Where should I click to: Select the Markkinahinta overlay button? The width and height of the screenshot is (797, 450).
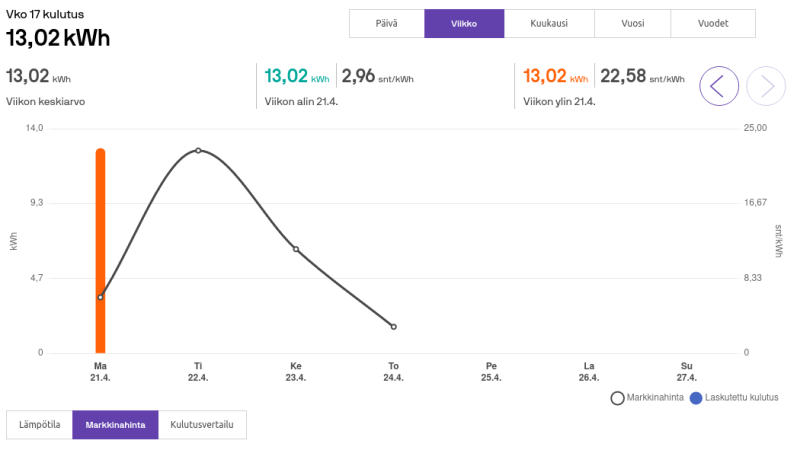(115, 425)
